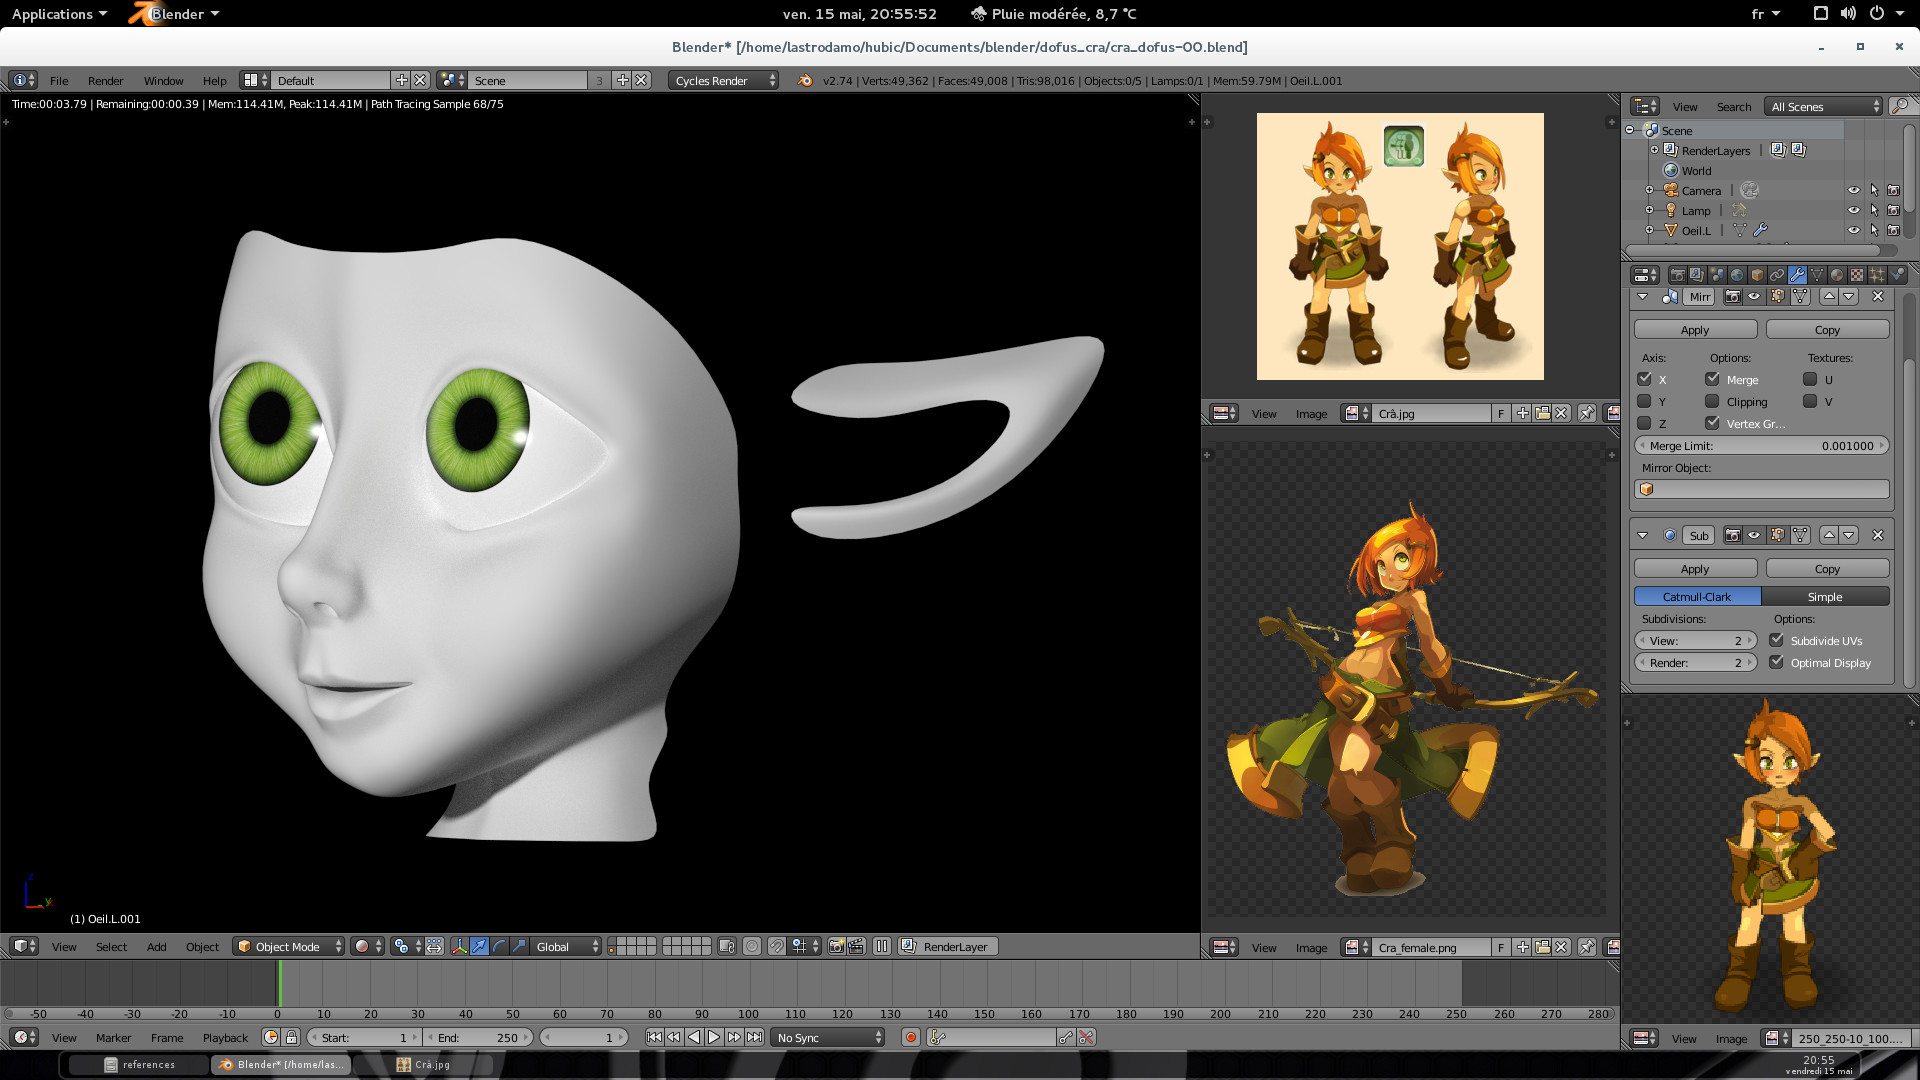Open the Object properties tab (cube icon)
This screenshot has width=1920, height=1080.
tap(1757, 275)
